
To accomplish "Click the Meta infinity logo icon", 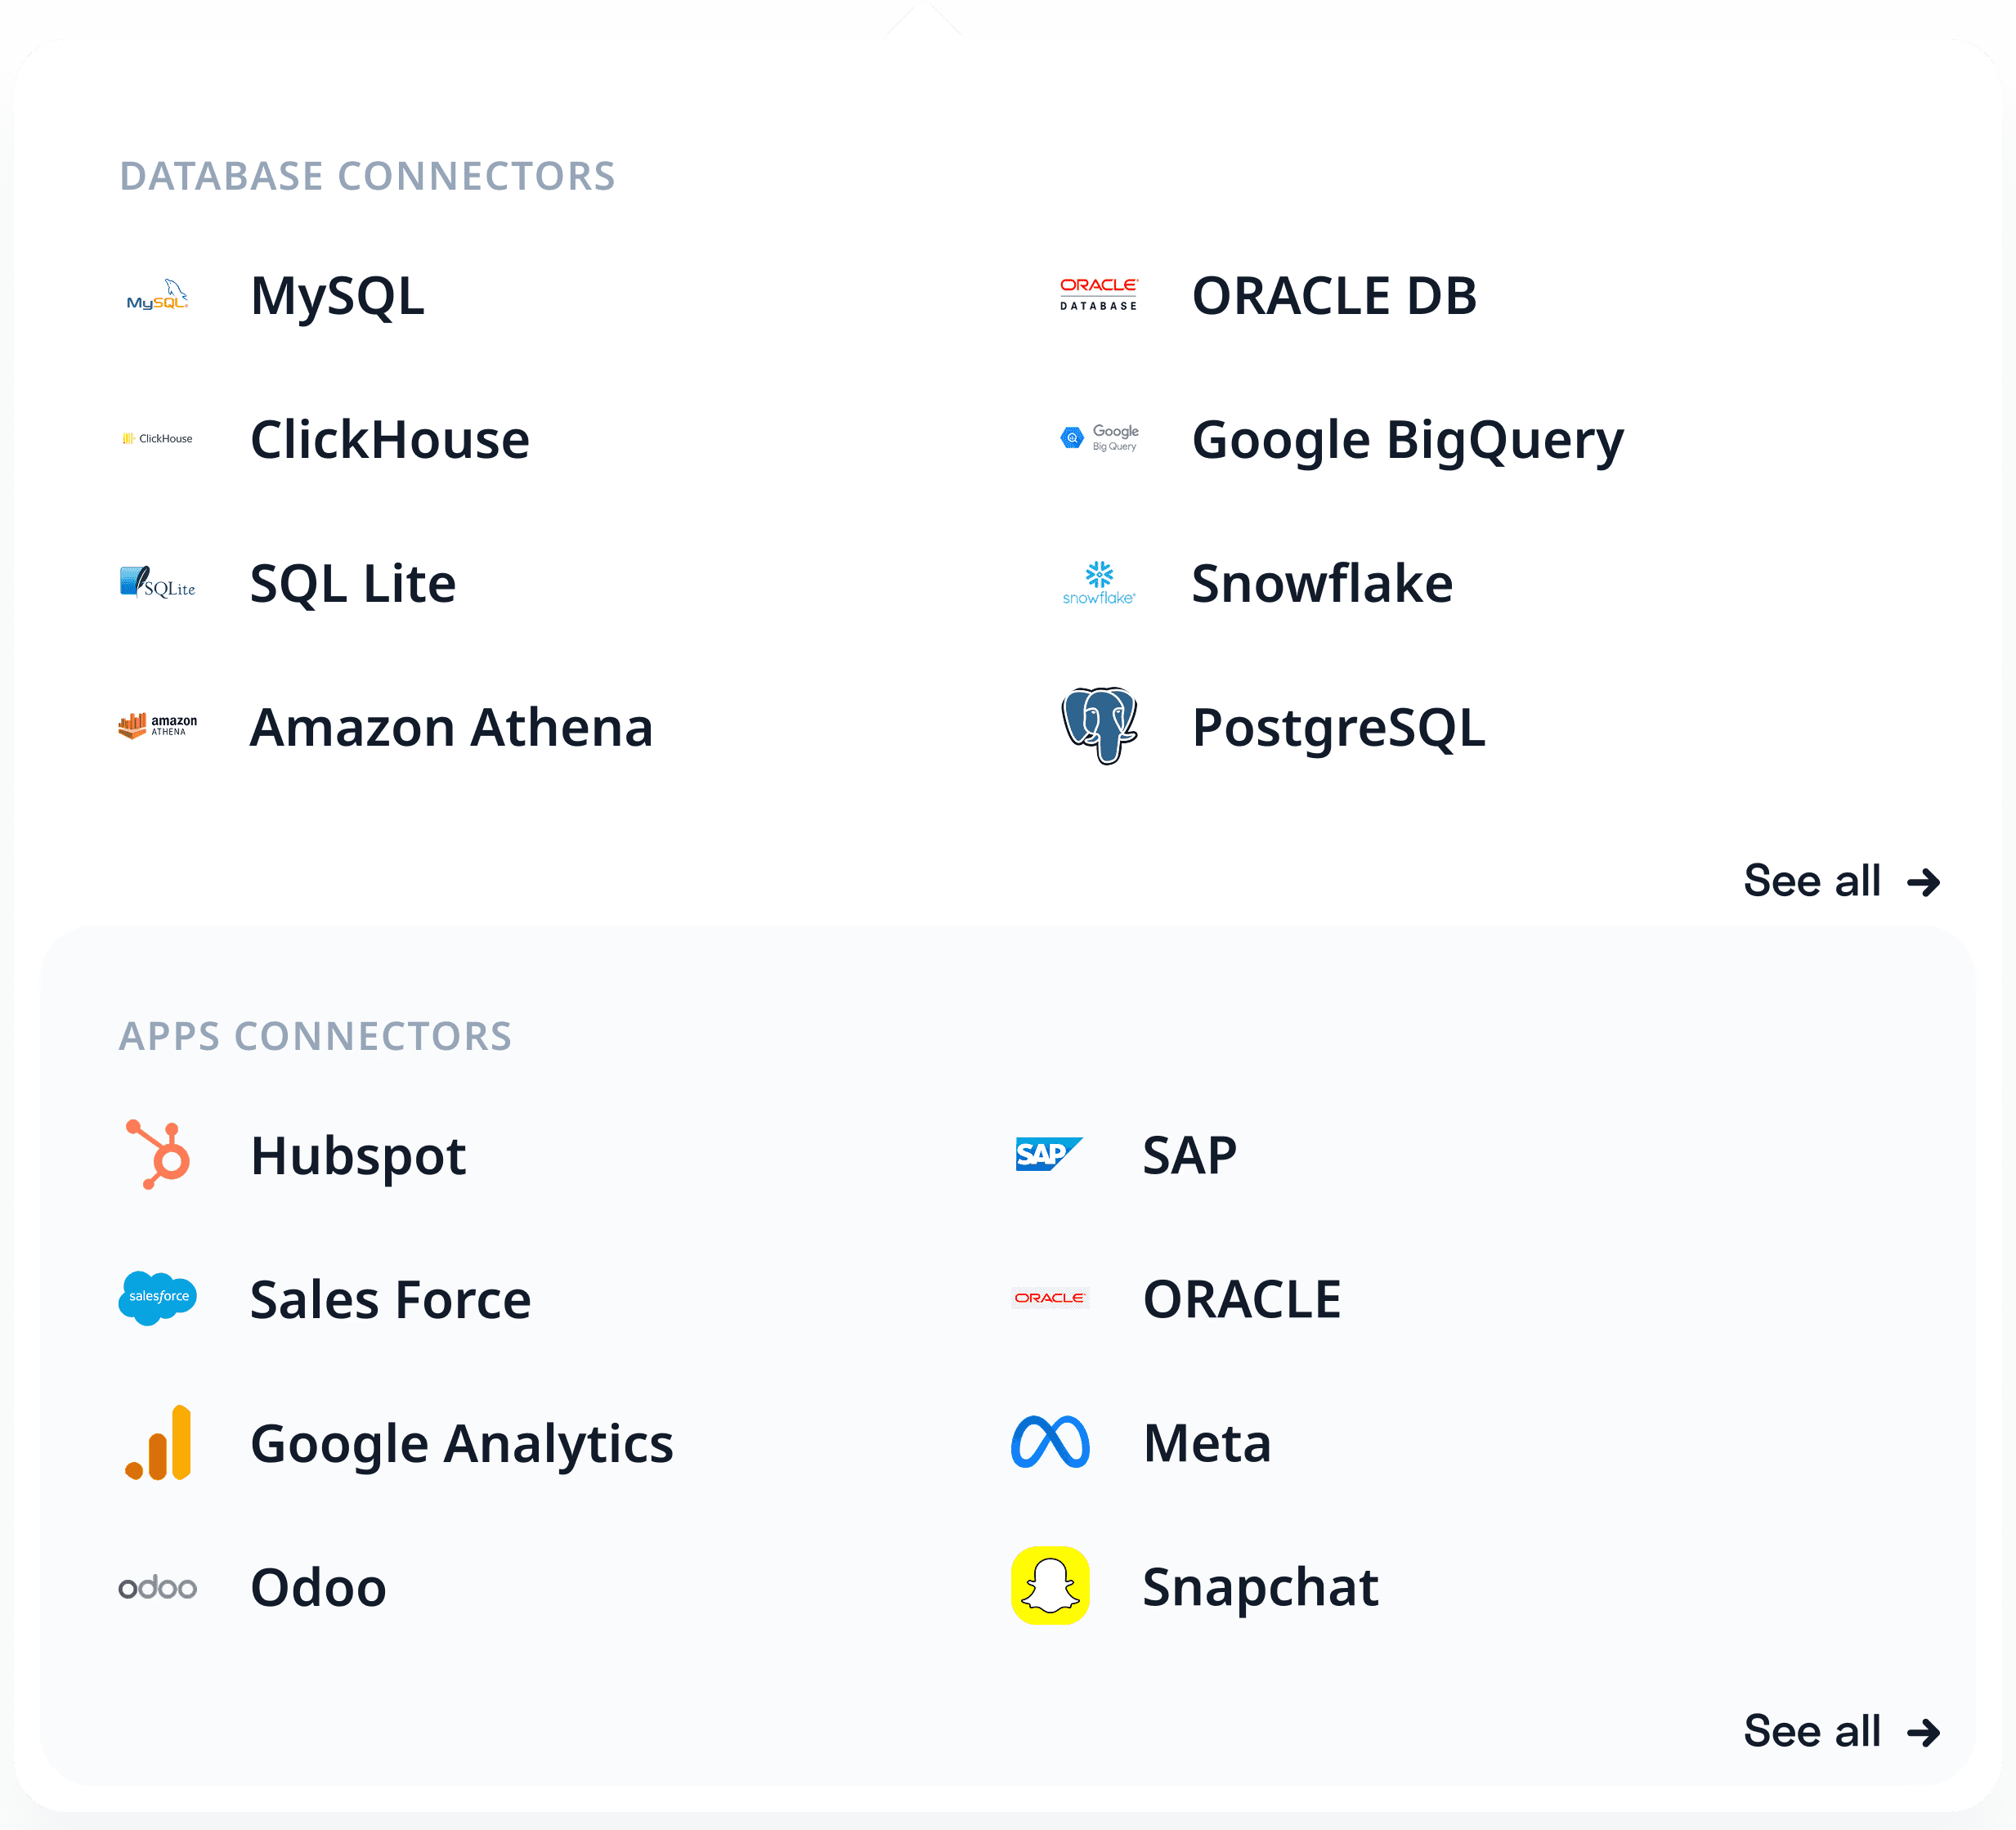I will [1049, 1442].
